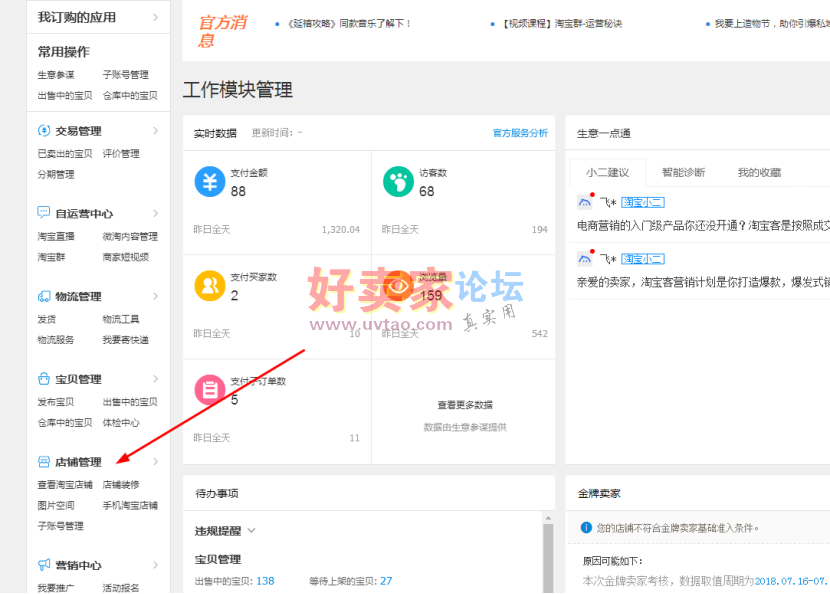
Task: Expand the 交易管理 section chevron
Action: tap(155, 131)
